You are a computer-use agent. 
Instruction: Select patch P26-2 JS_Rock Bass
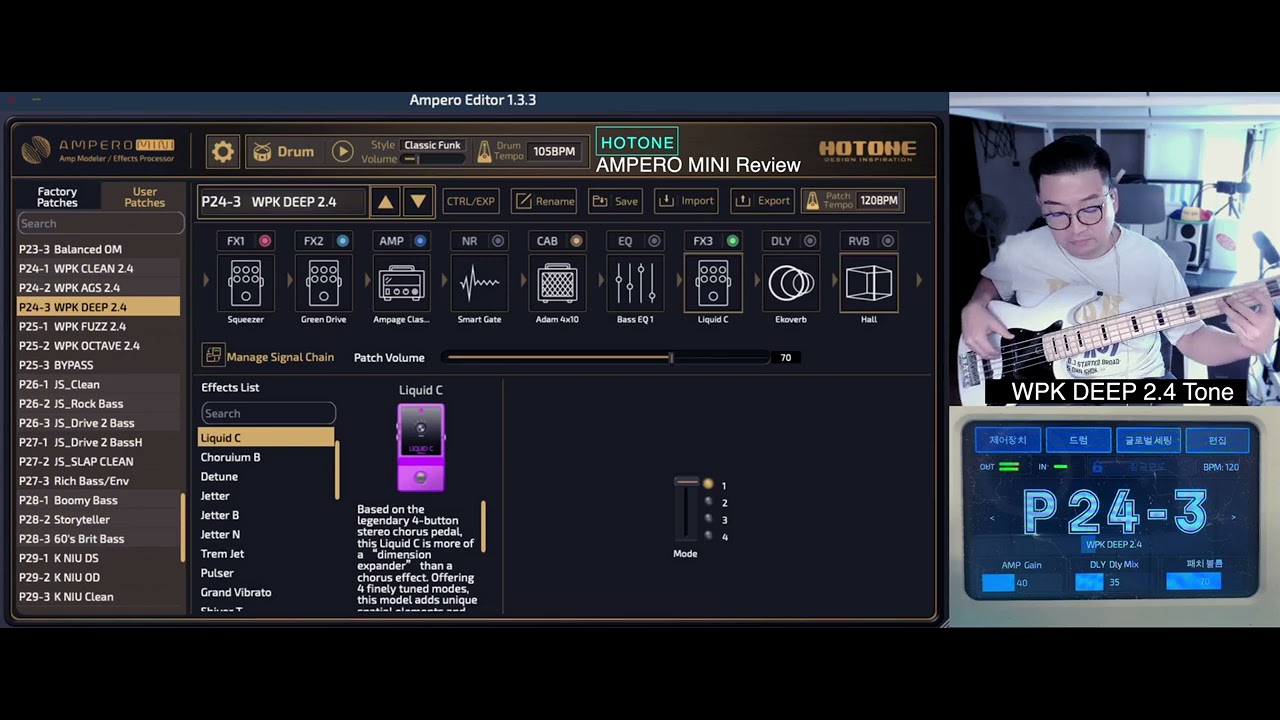click(98, 404)
